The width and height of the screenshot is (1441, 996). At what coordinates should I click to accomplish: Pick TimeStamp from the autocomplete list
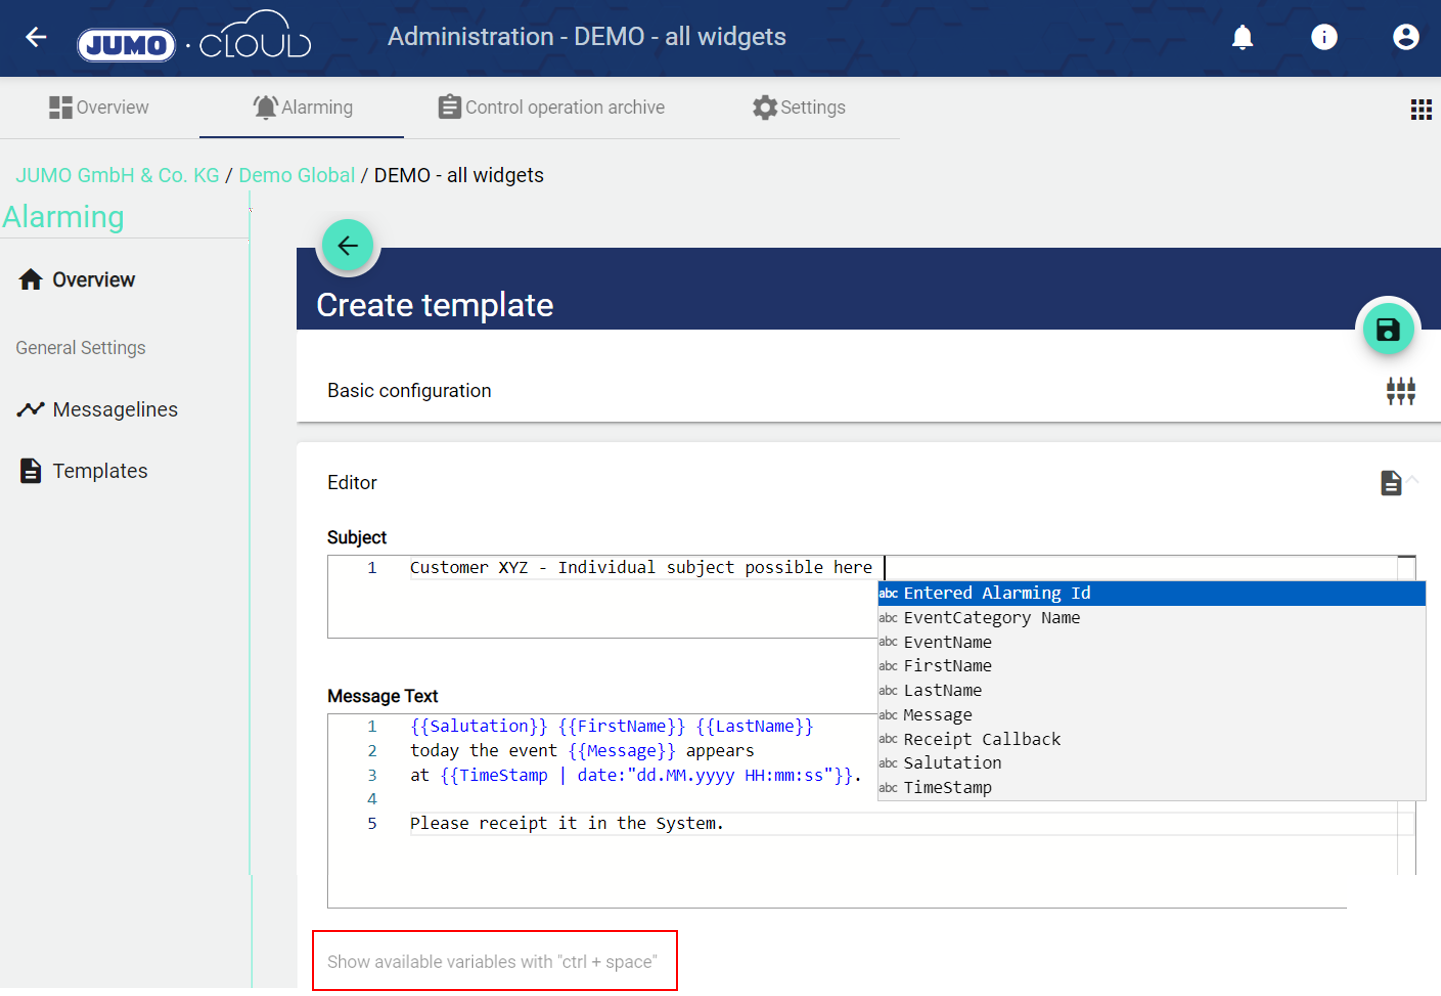(x=947, y=788)
